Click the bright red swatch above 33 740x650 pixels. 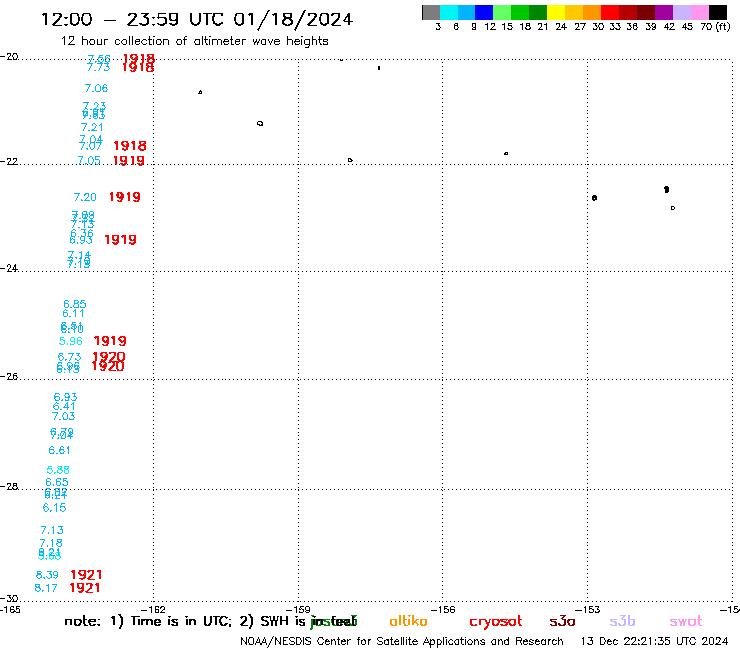[610, 12]
